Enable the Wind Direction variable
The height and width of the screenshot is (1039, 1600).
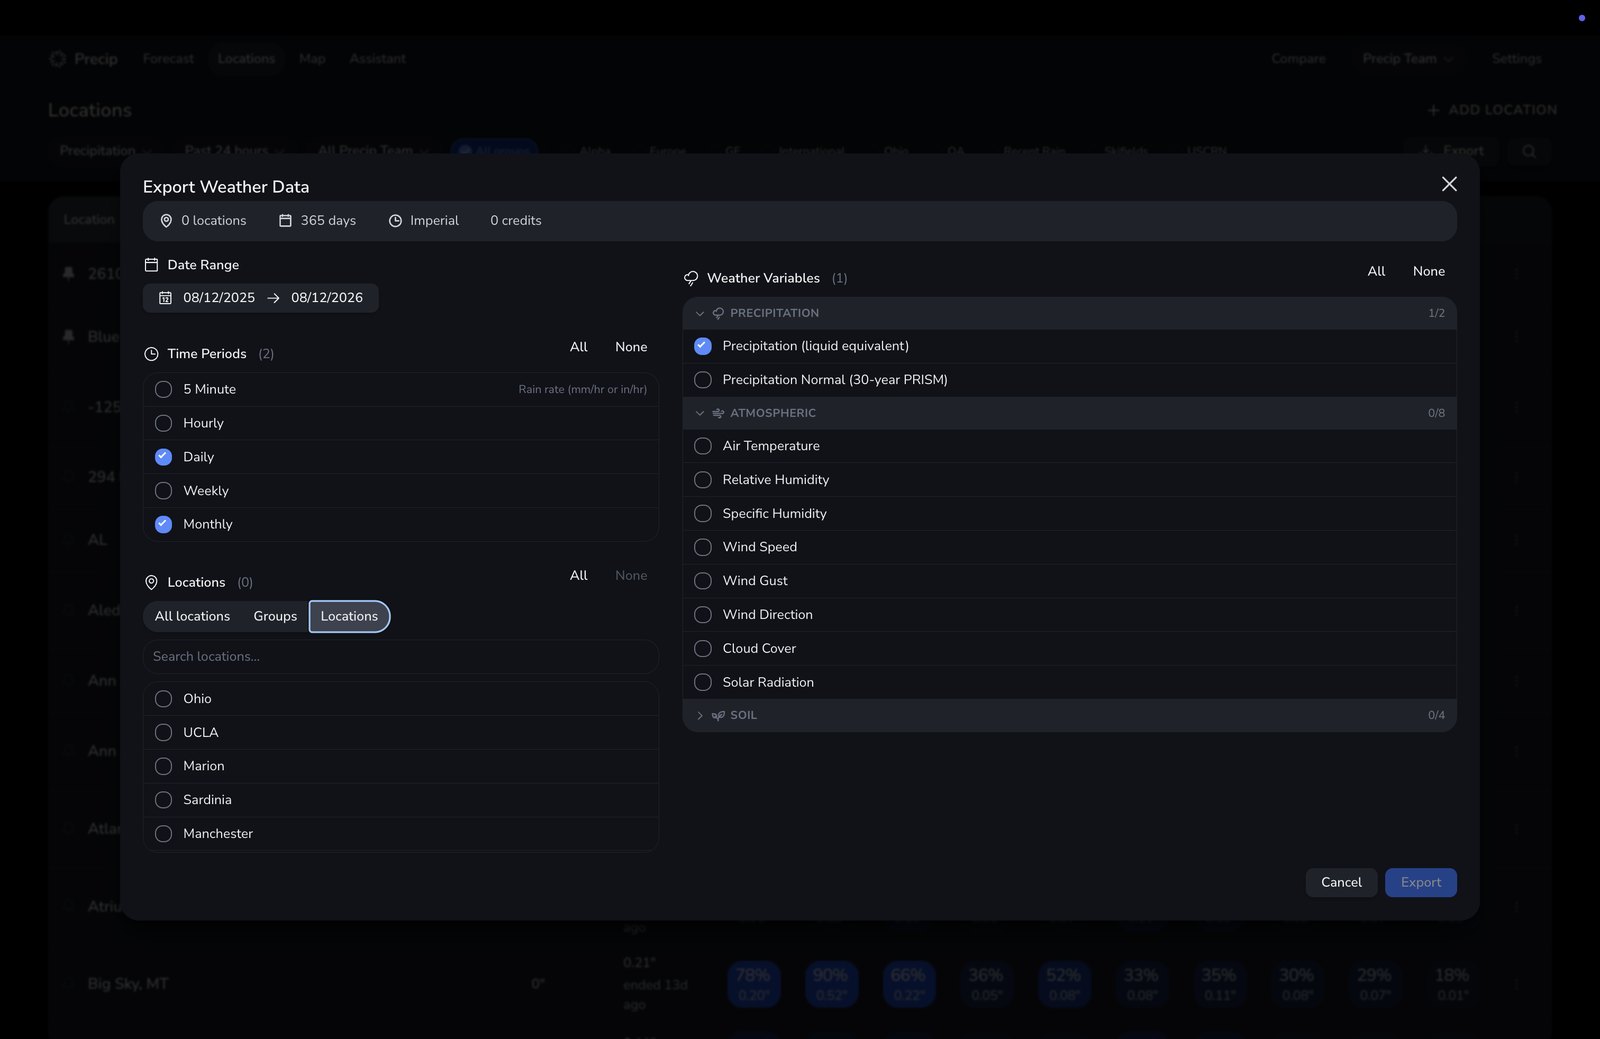pos(703,615)
